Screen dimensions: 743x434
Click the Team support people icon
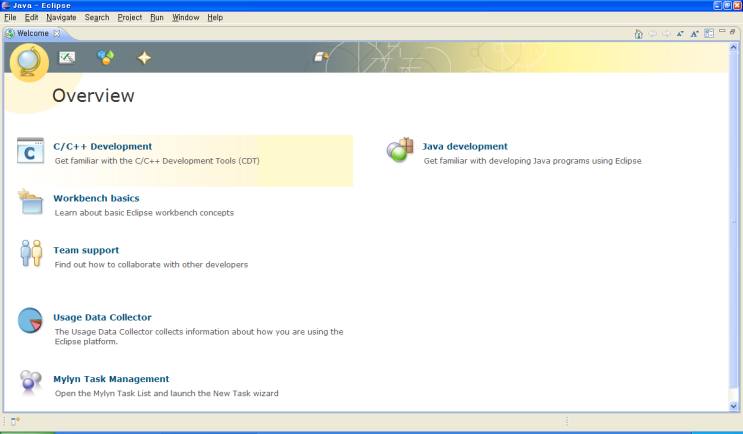click(31, 253)
